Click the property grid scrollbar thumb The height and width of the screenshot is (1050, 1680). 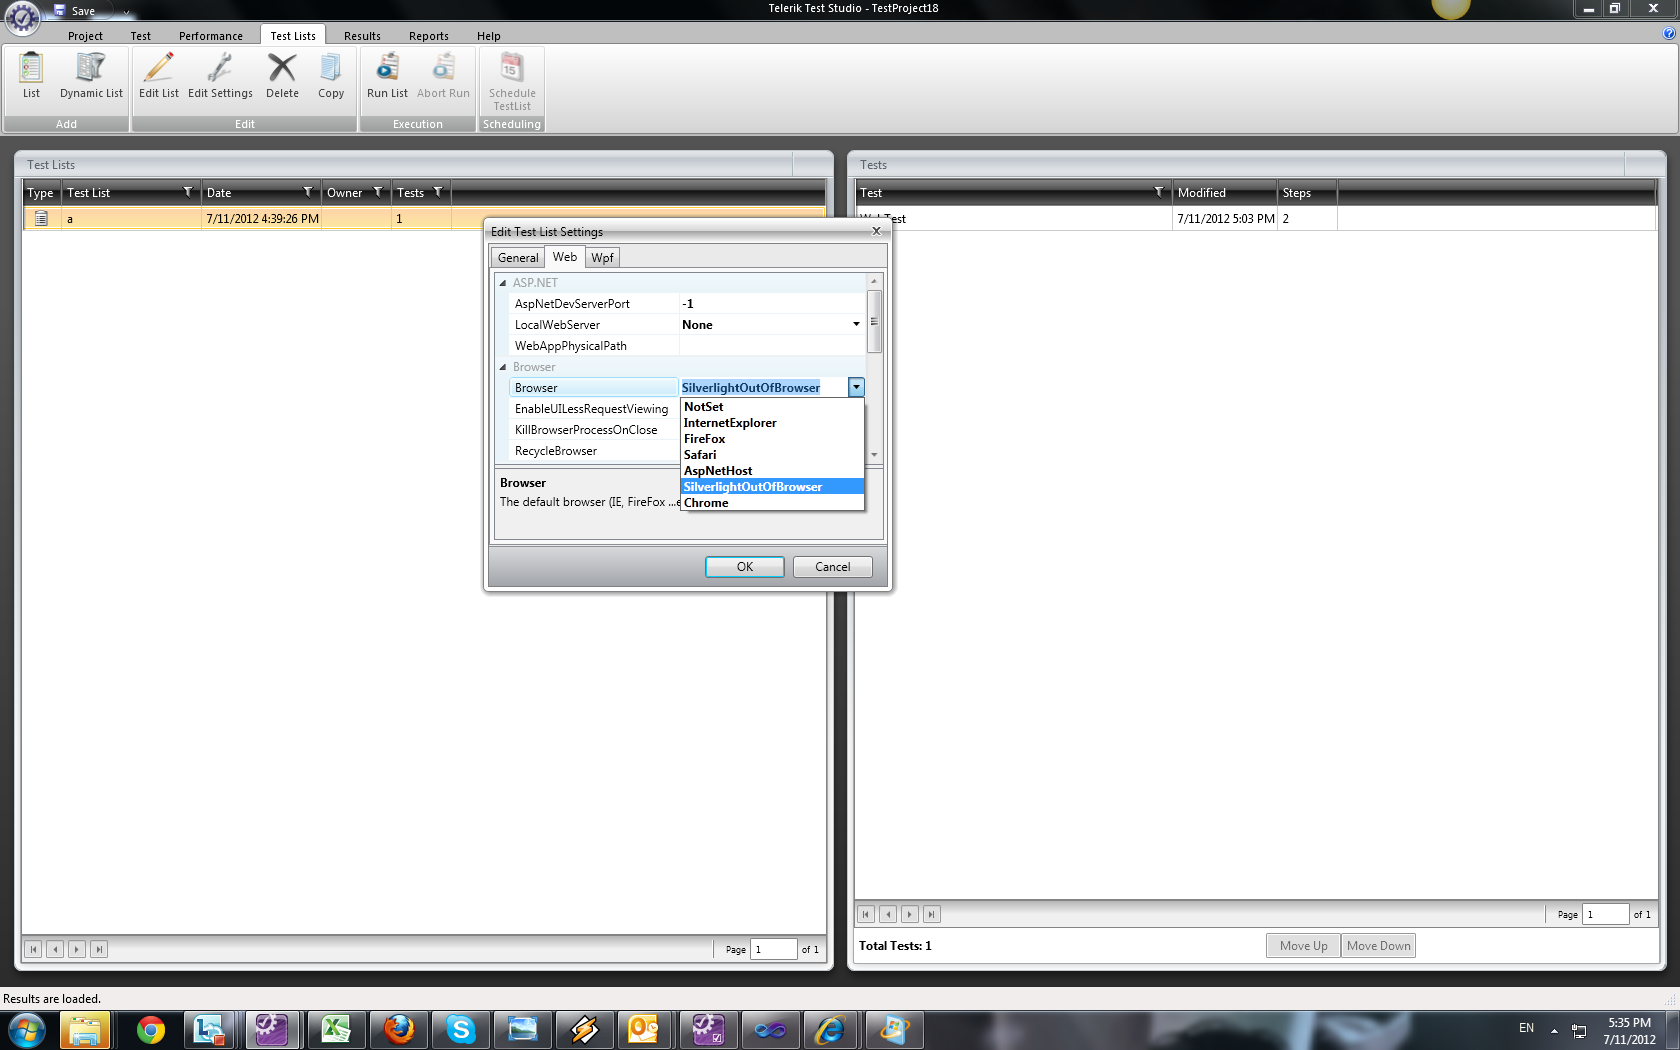(x=874, y=321)
